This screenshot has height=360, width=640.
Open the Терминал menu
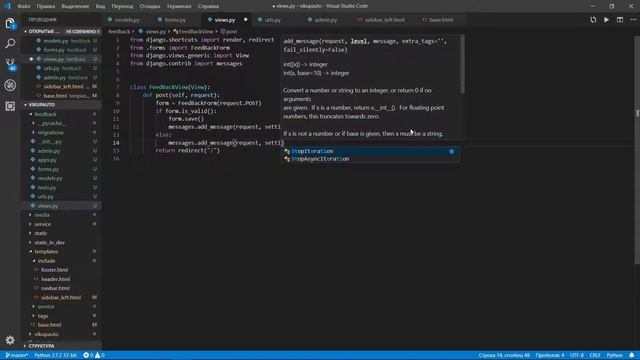point(179,6)
